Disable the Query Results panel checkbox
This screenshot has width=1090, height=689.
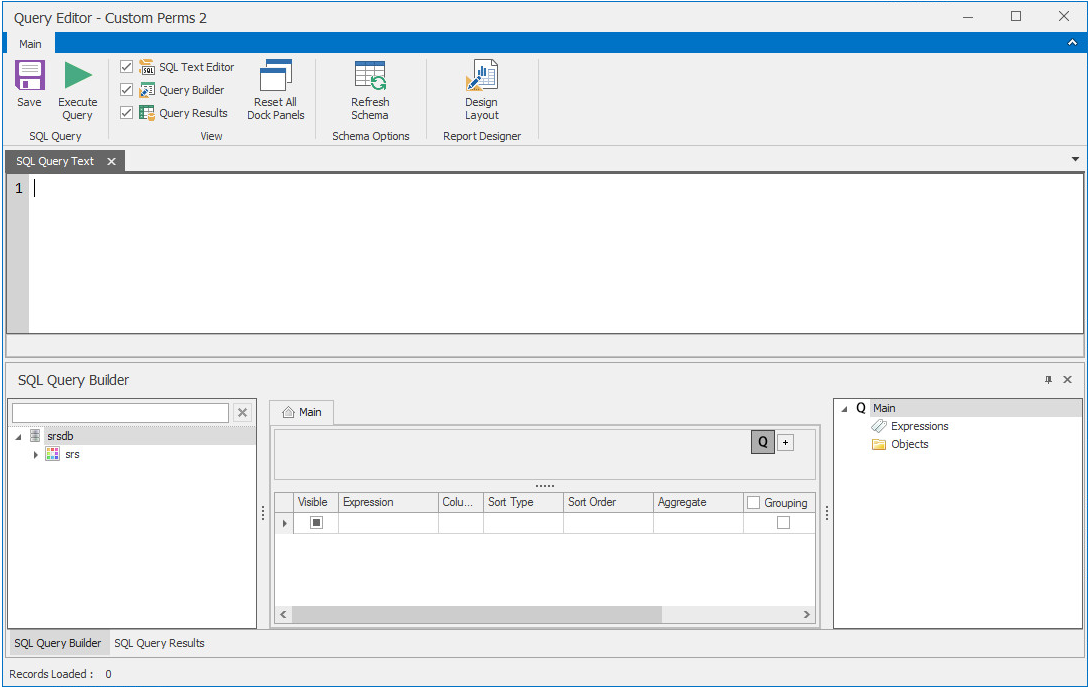click(127, 113)
